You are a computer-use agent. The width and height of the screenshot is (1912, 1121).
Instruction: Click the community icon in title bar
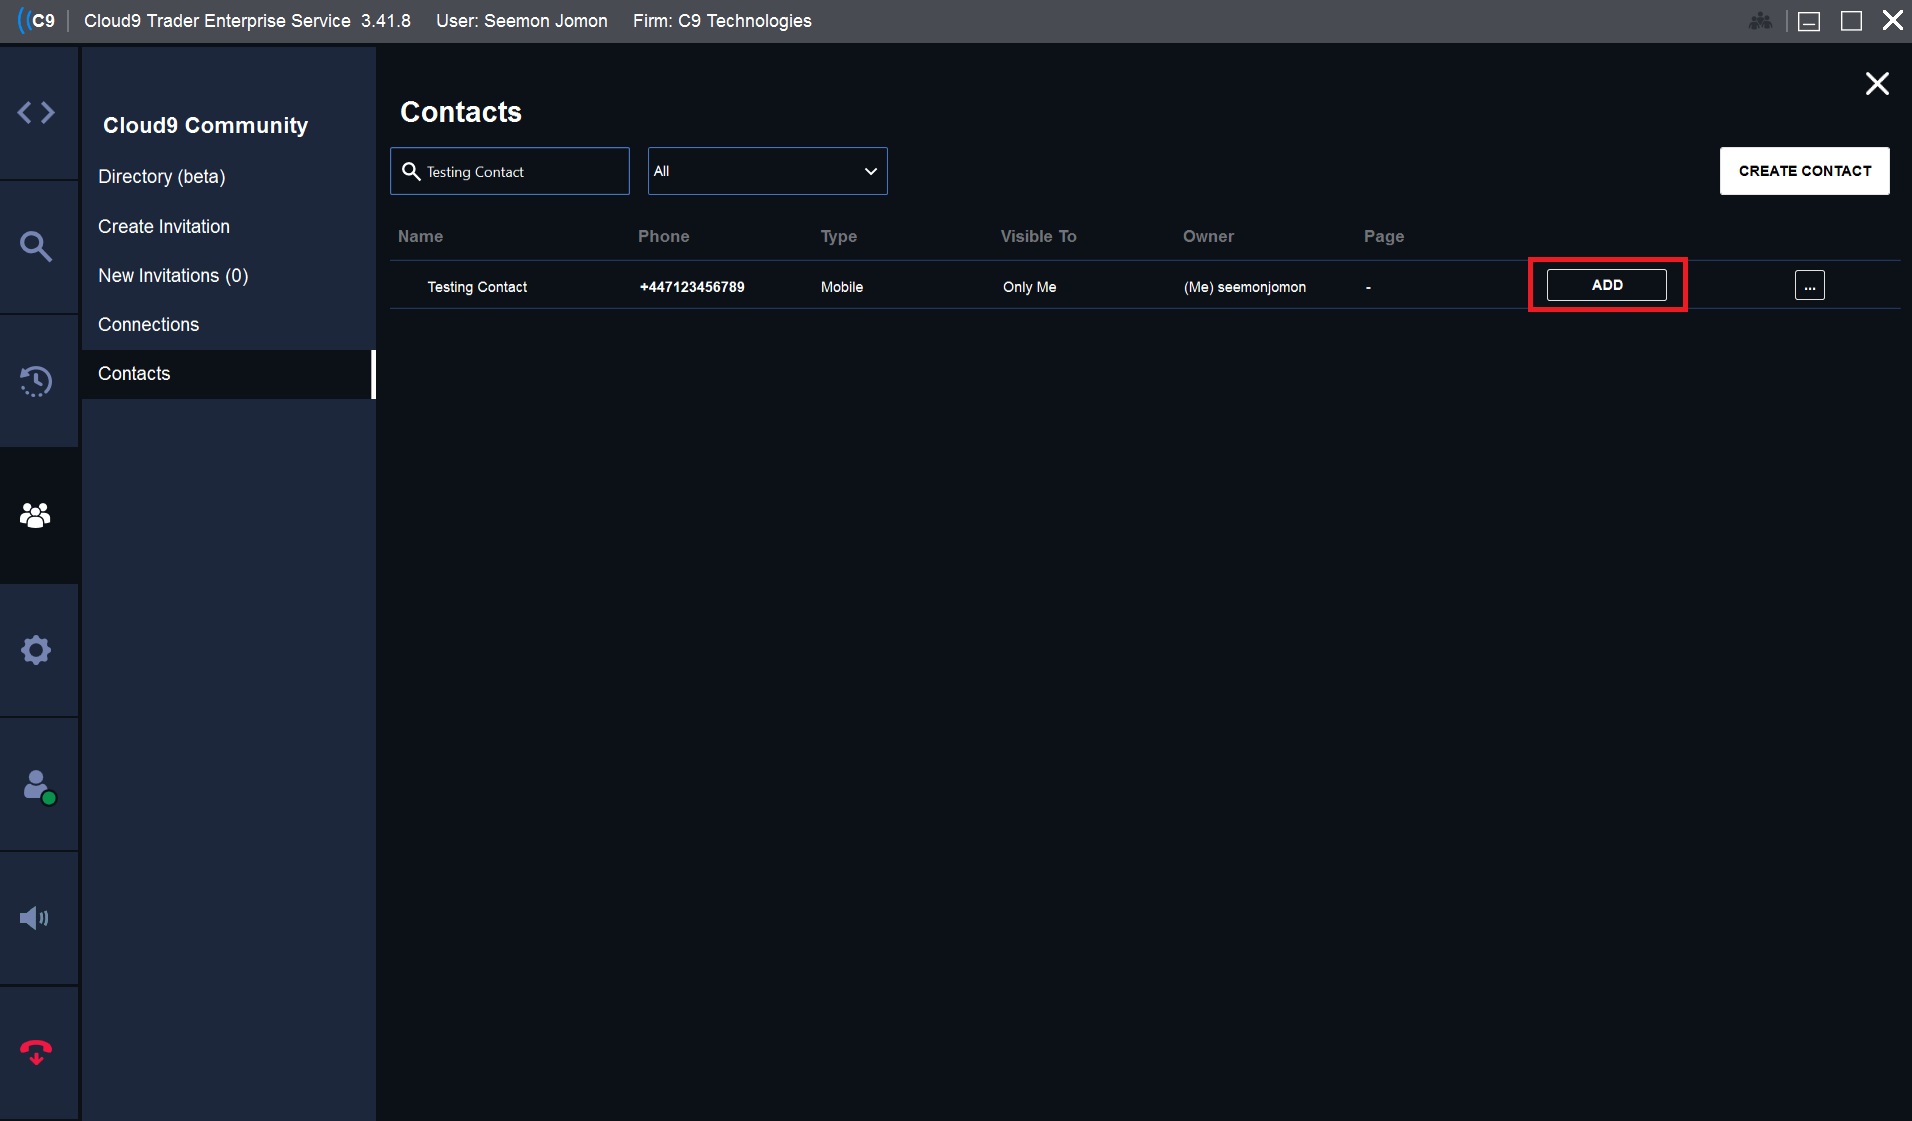(x=1760, y=21)
